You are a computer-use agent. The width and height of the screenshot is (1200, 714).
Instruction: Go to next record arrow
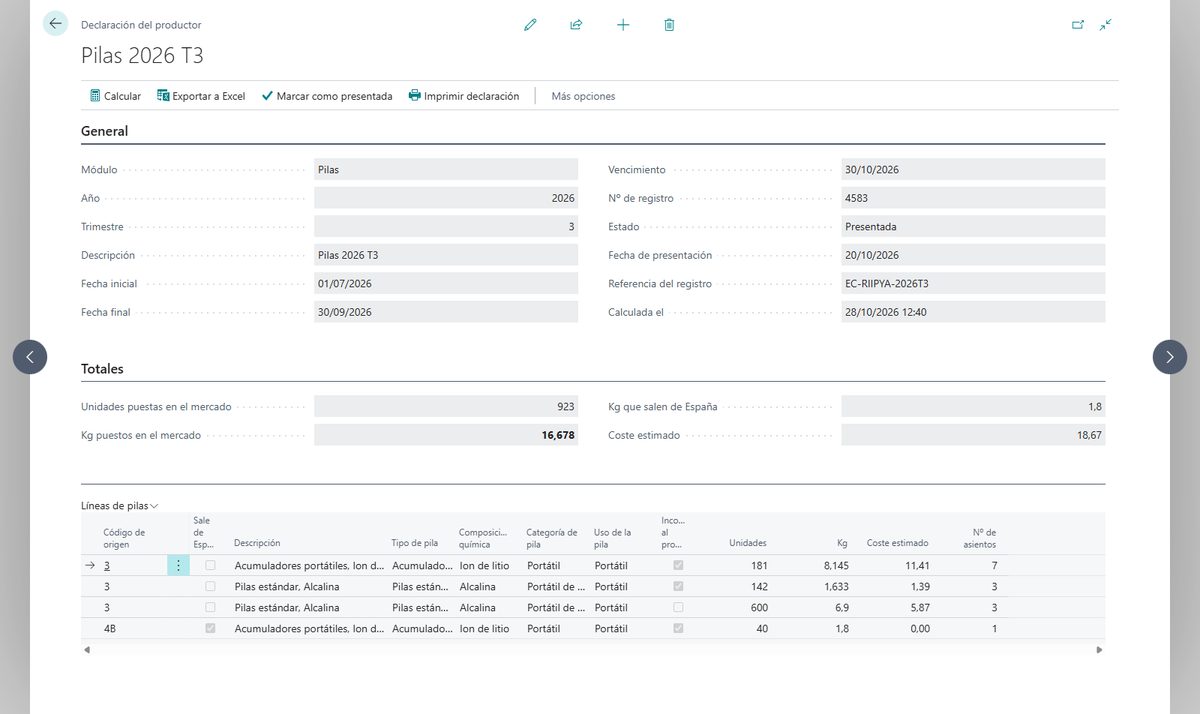pos(1170,357)
